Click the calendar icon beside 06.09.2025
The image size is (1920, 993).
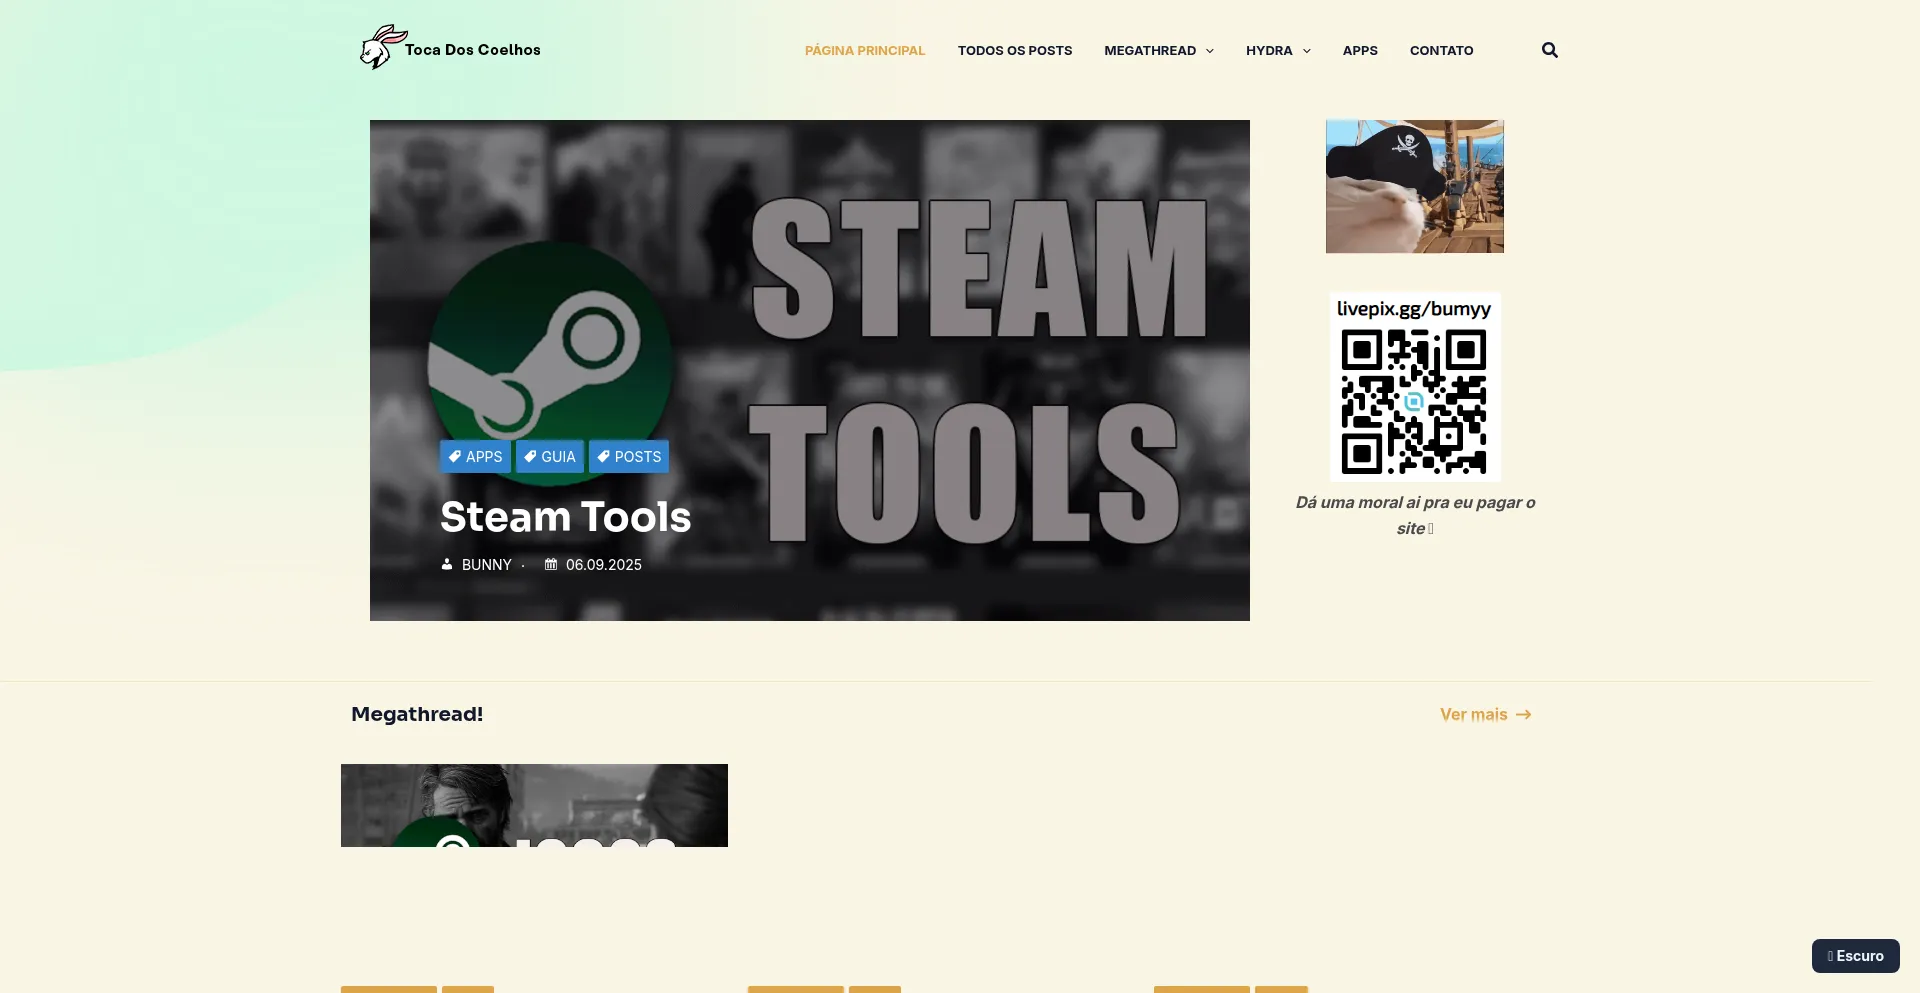[551, 565]
